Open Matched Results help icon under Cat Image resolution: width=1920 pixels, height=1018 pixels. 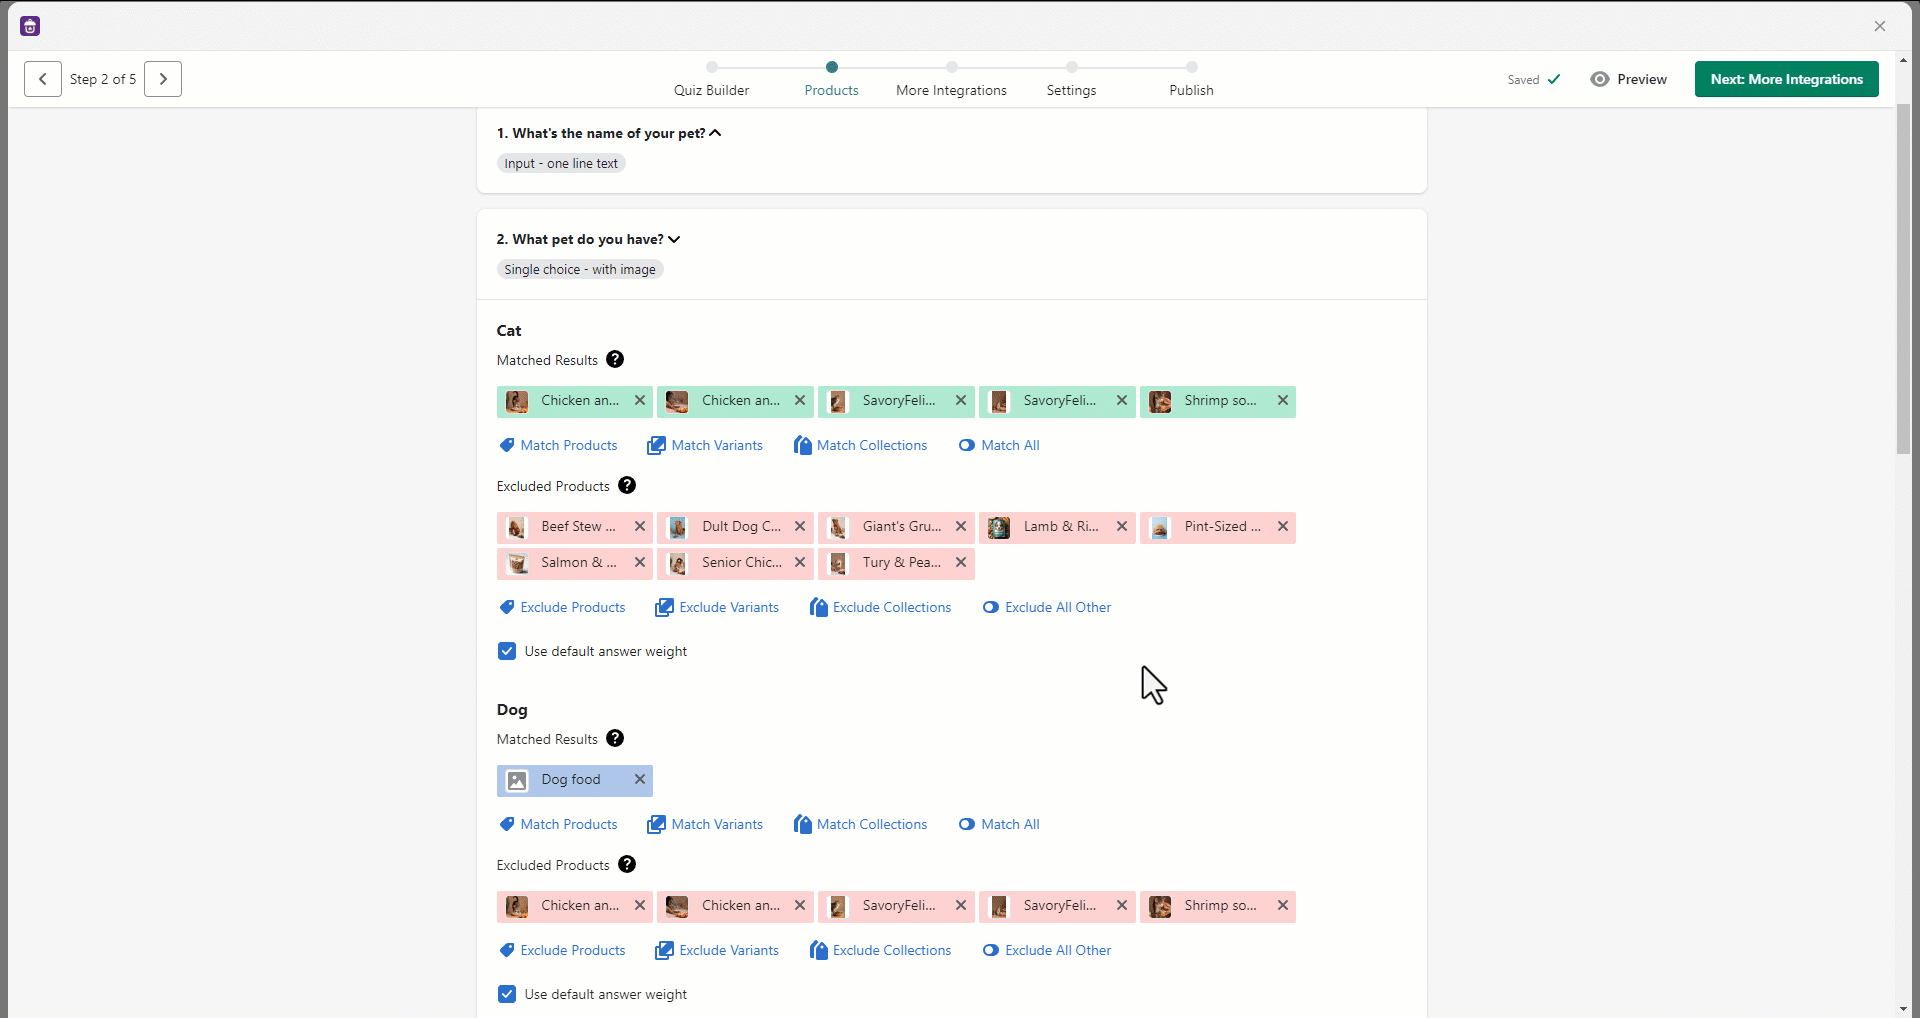(615, 359)
